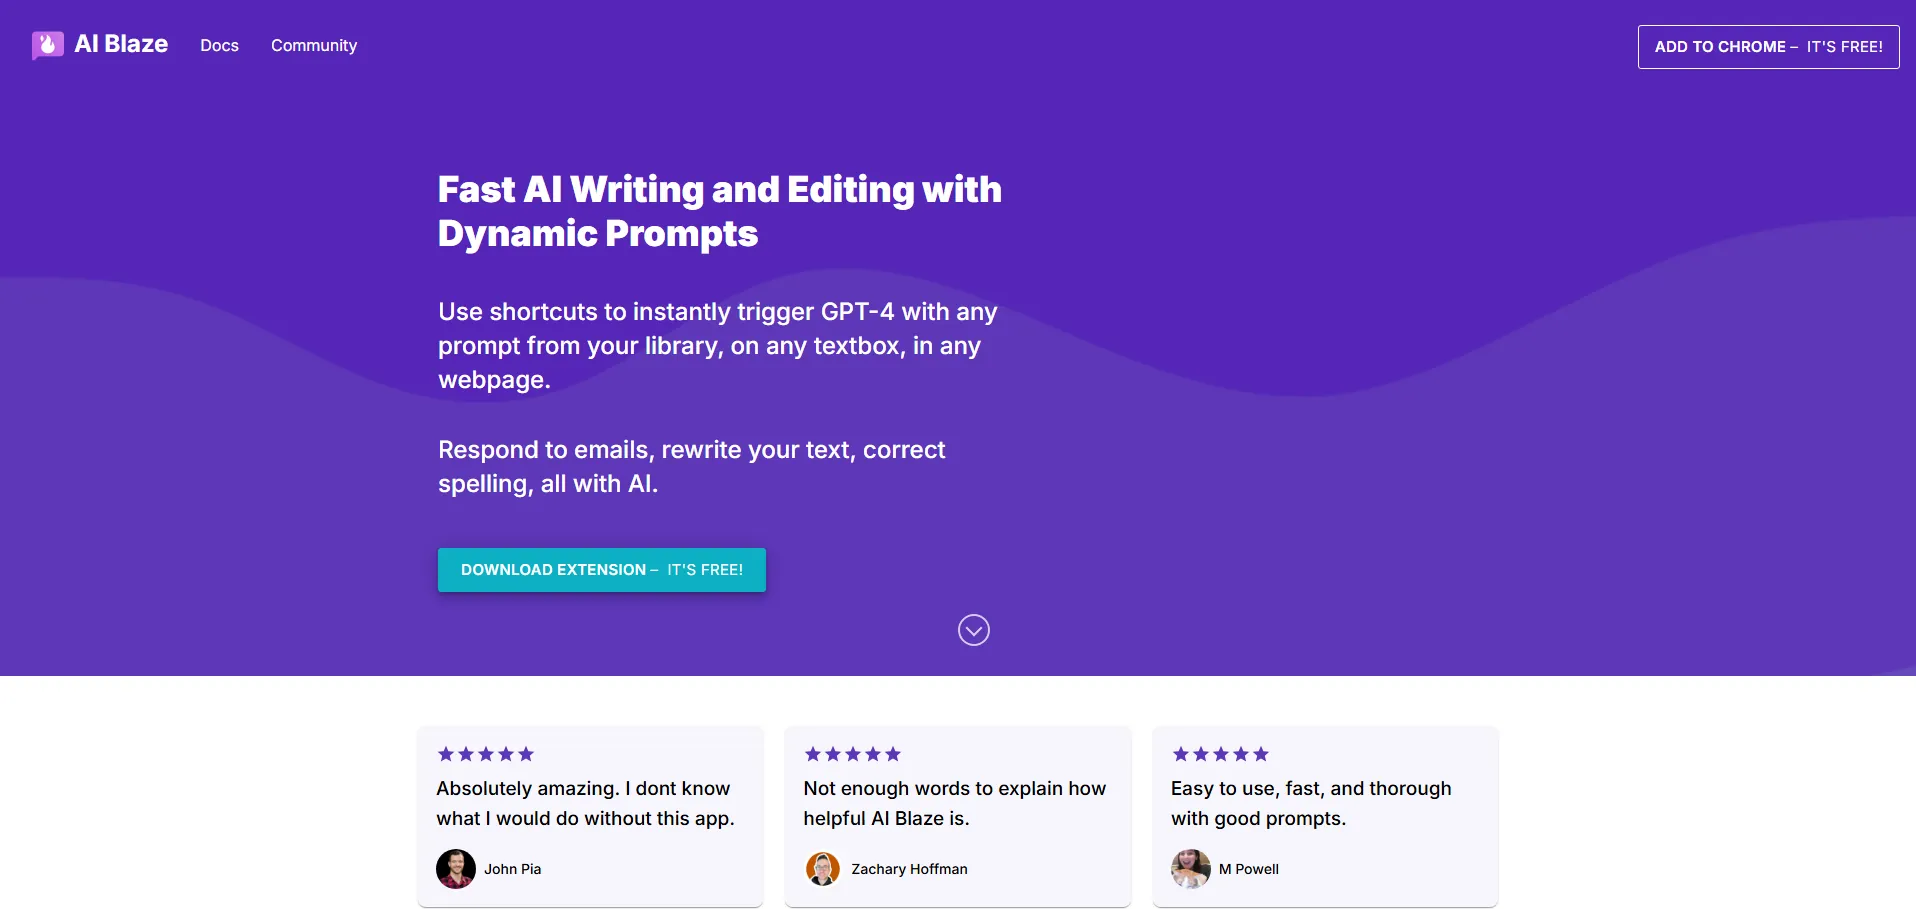Screen dimensions: 1916x909
Task: Click the circled down-chevron scroll icon
Action: tap(973, 630)
